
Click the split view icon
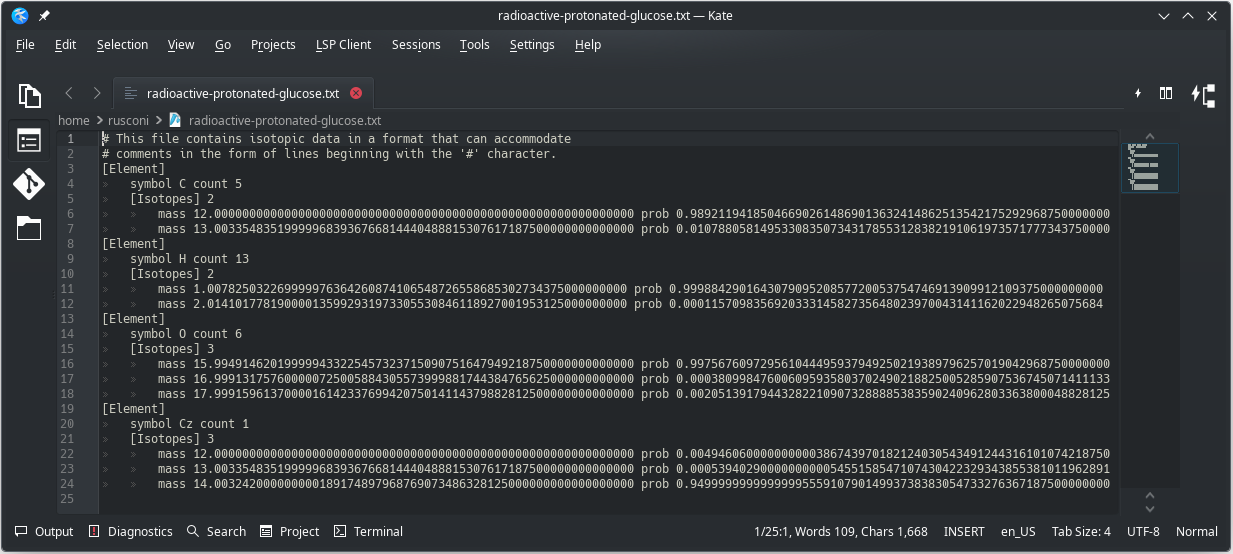1166,94
